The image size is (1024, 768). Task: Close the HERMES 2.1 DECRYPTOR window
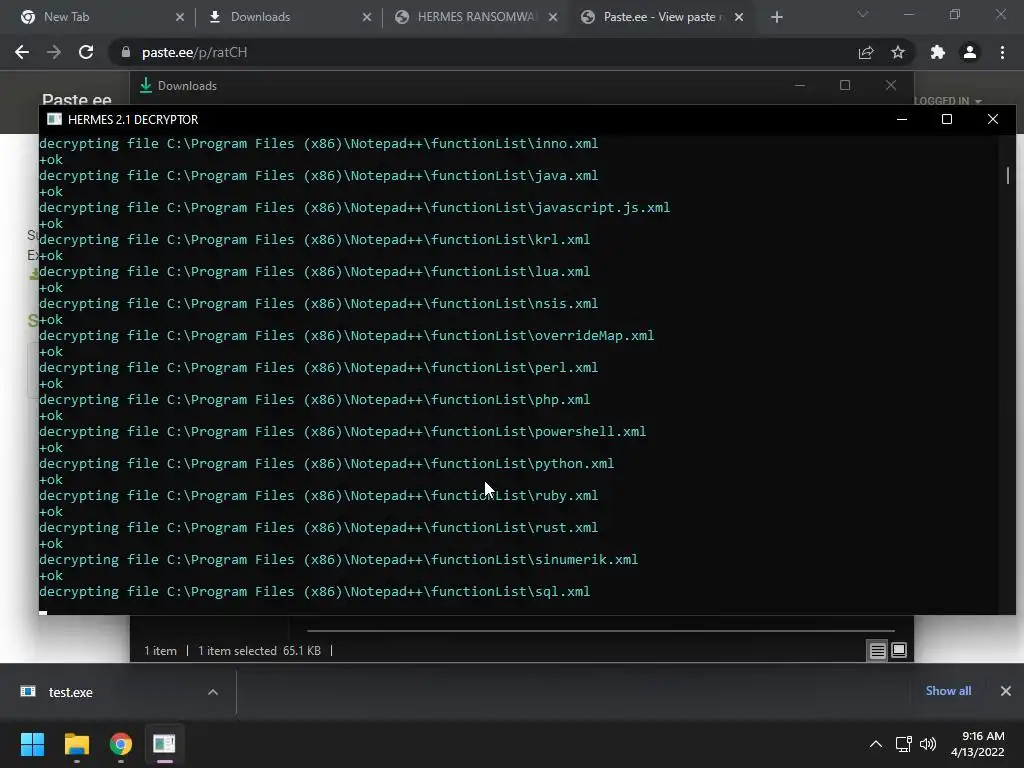993,119
